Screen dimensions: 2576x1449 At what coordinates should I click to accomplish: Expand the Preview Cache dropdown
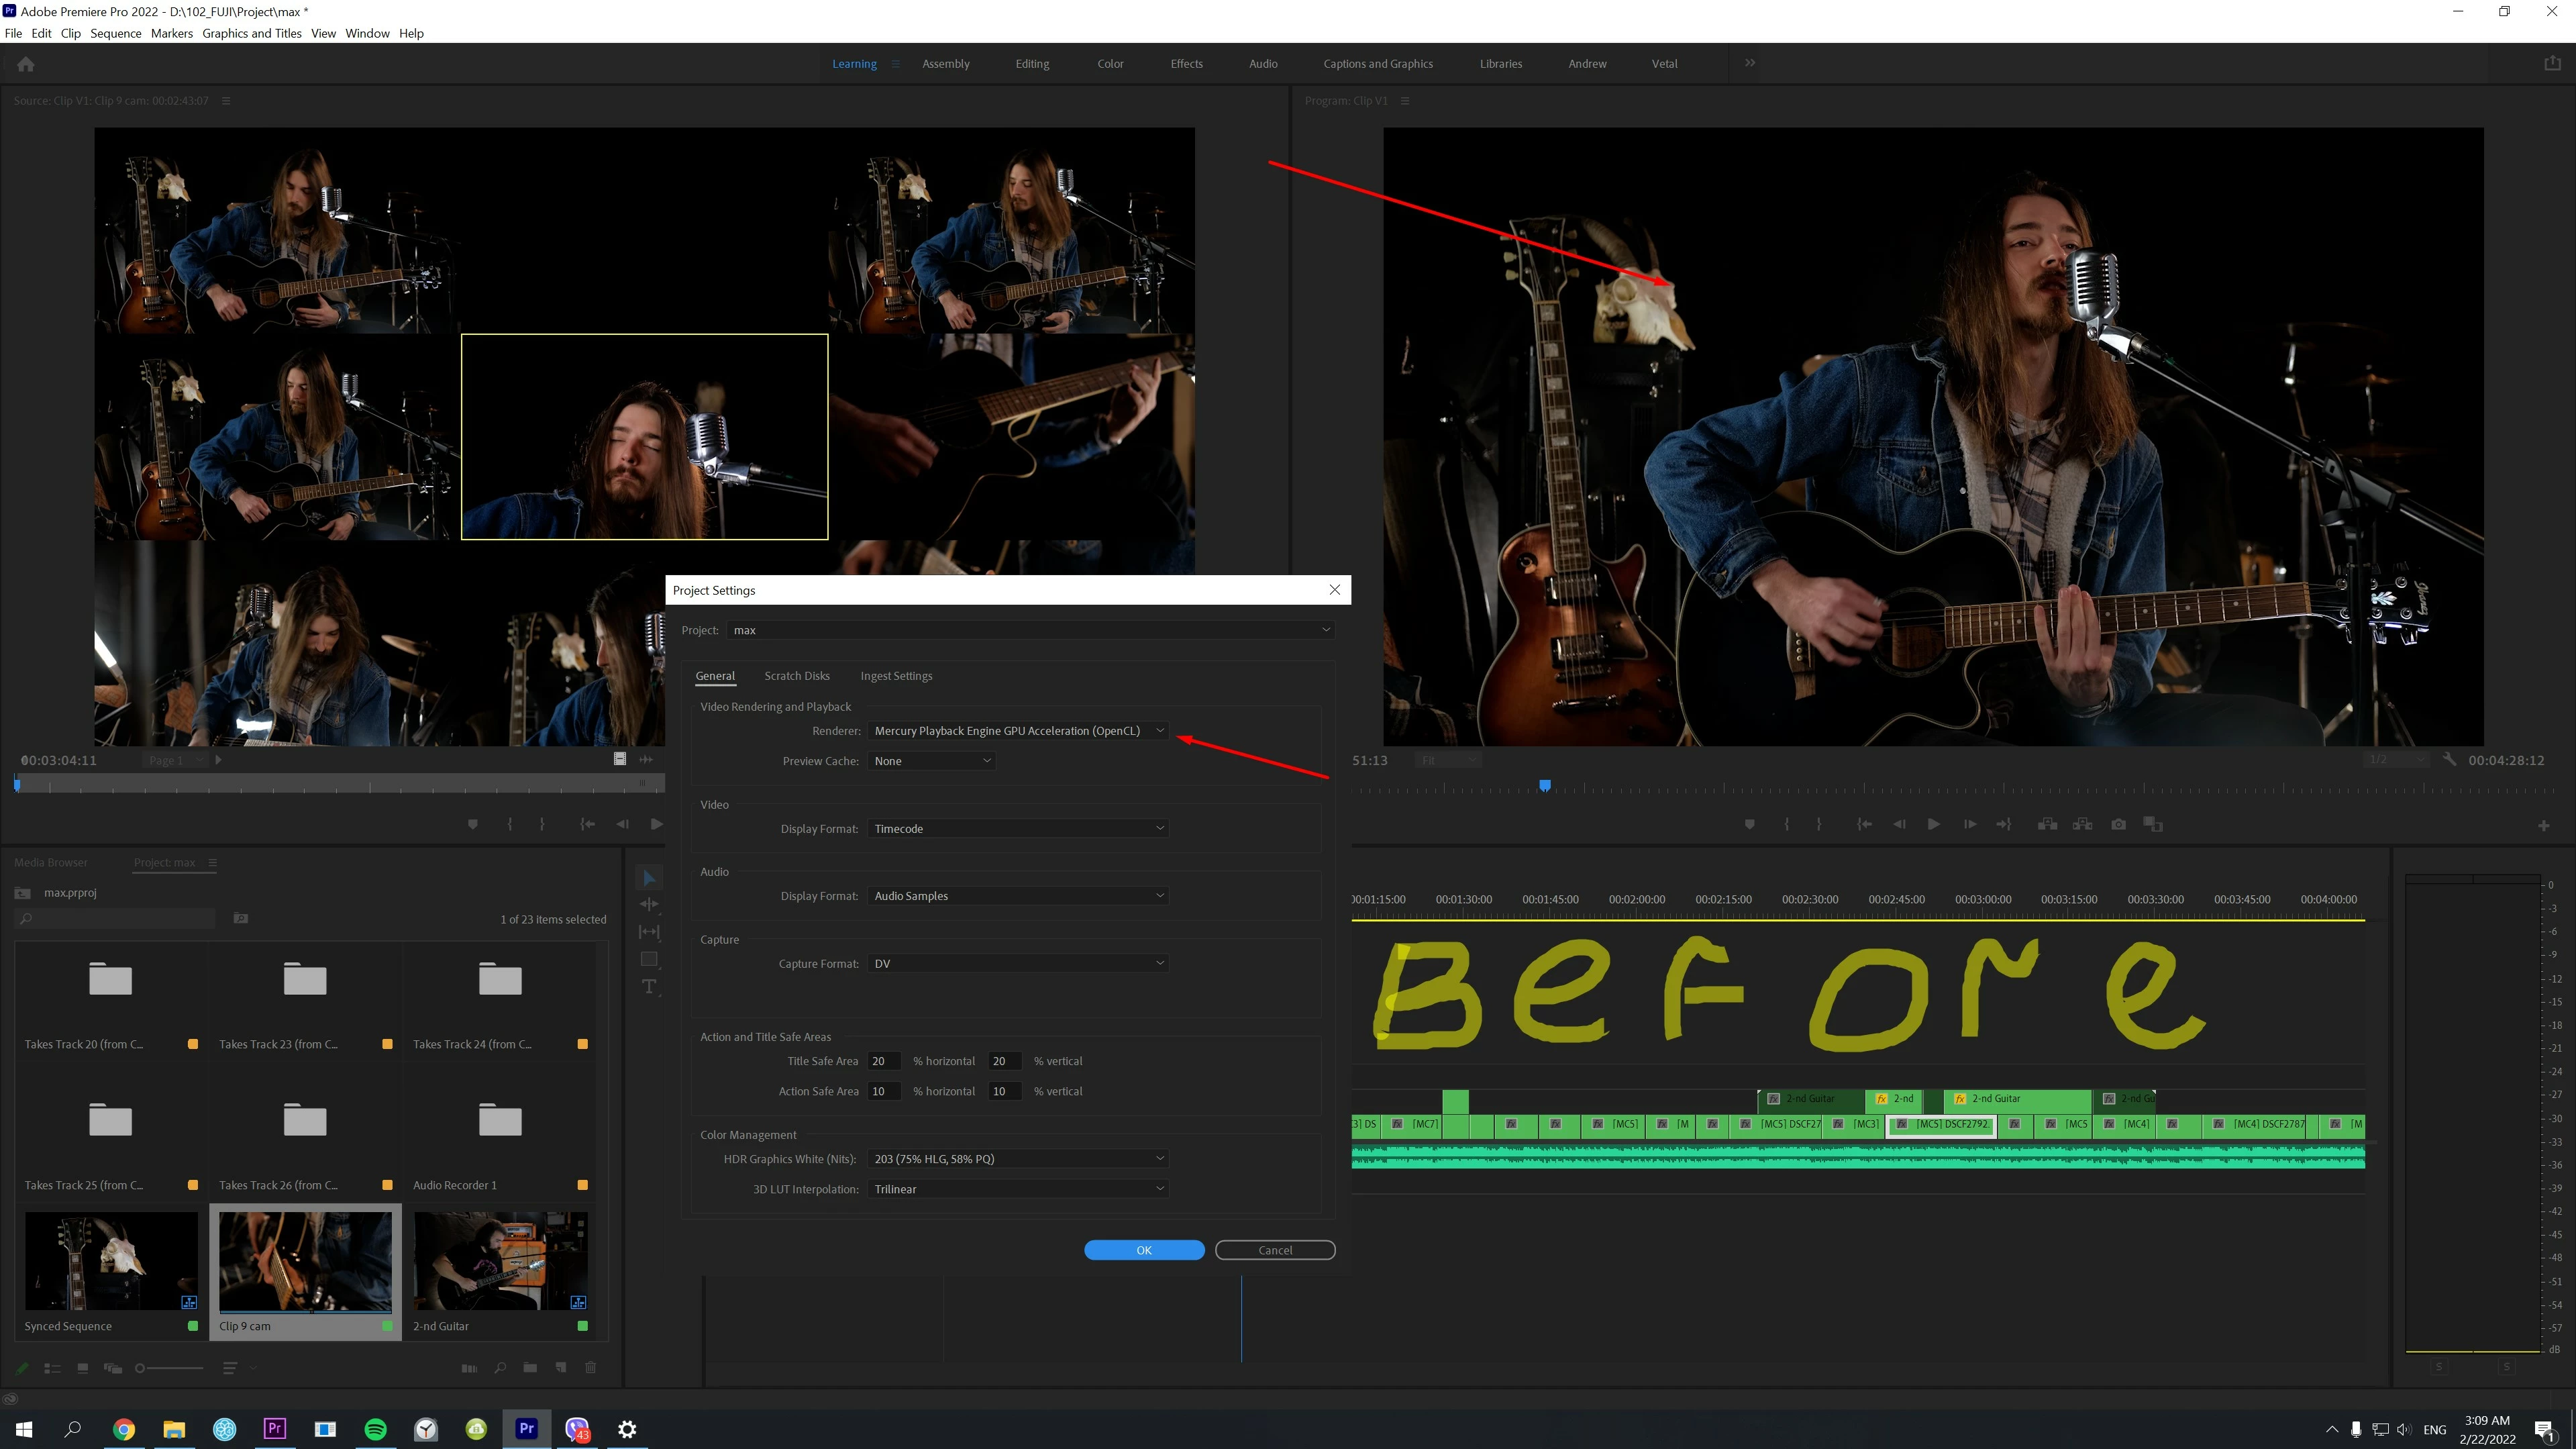coord(931,761)
